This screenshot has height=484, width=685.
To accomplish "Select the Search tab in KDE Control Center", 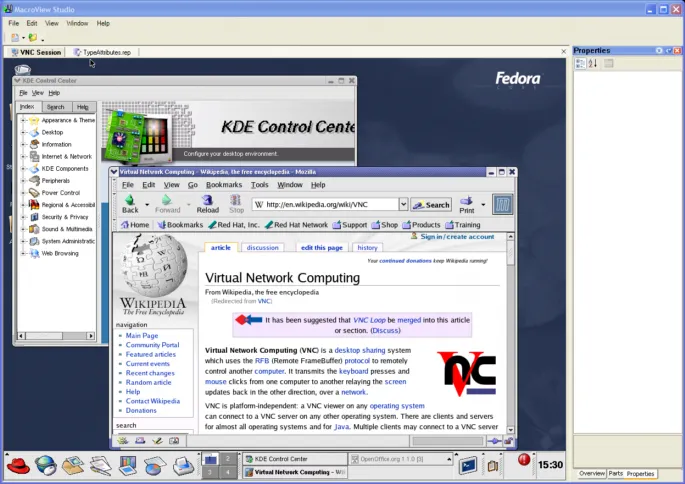I will (x=56, y=107).
